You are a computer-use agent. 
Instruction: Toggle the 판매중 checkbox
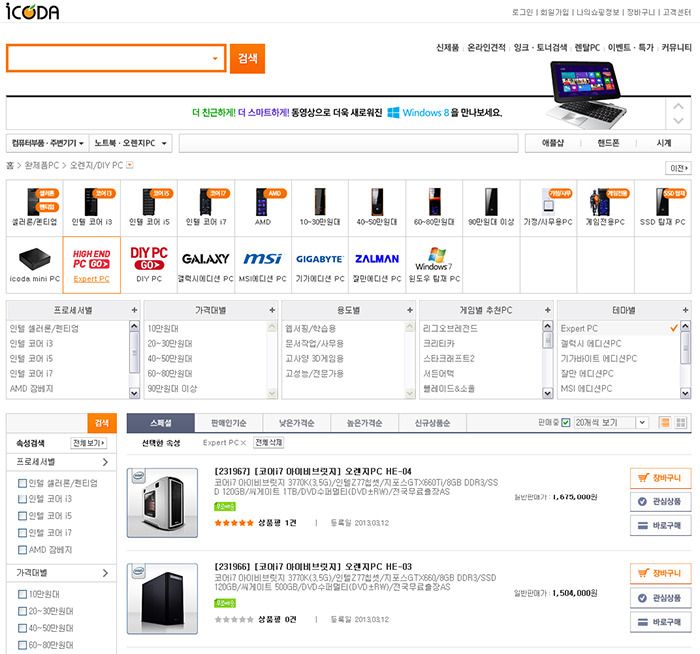click(x=566, y=422)
